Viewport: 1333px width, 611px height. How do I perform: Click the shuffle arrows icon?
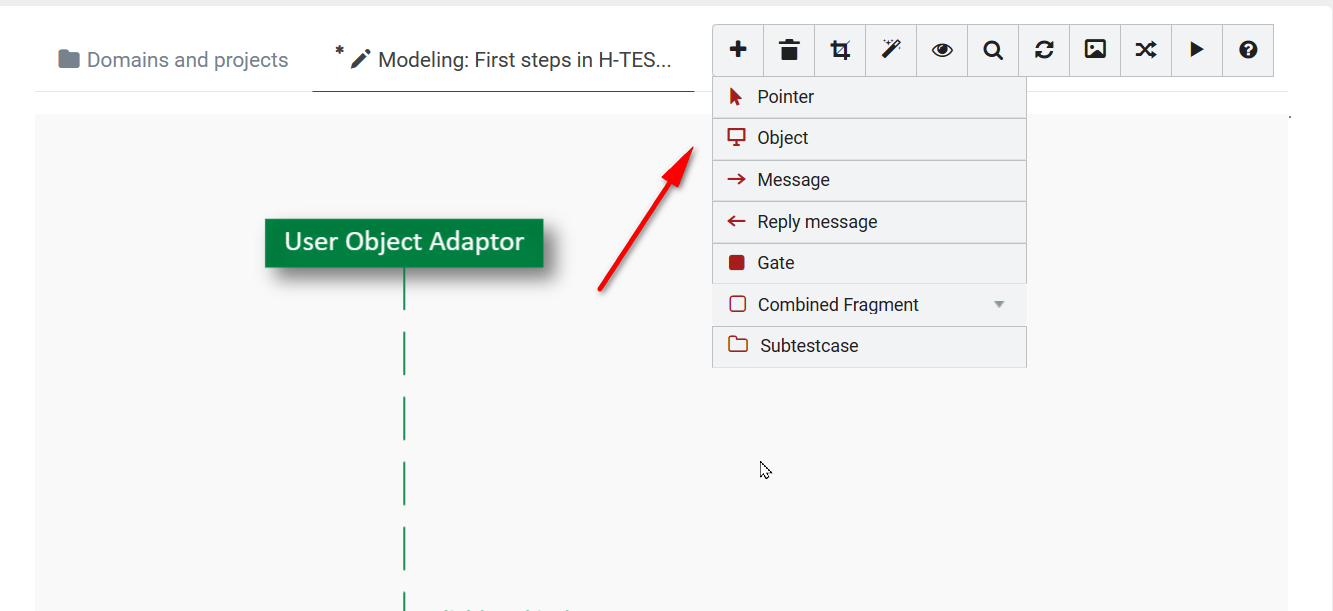coord(1146,50)
